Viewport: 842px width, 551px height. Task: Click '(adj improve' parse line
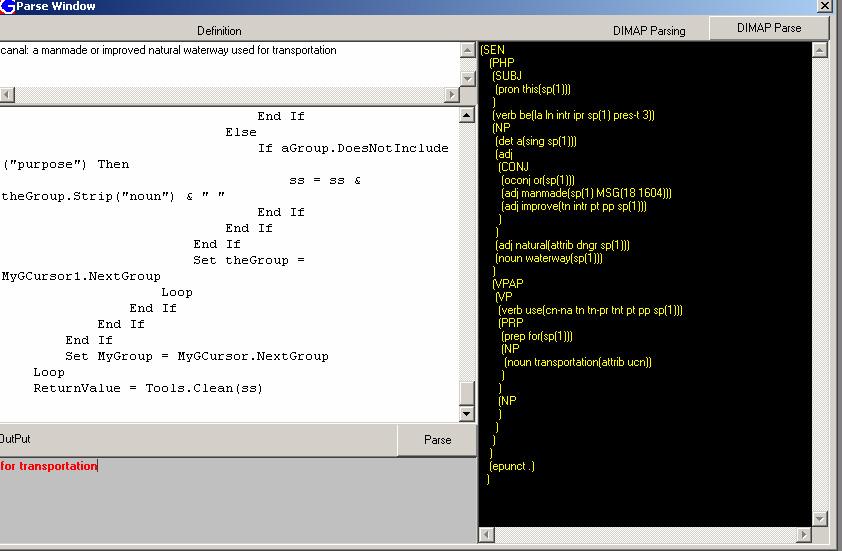[x=574, y=206]
